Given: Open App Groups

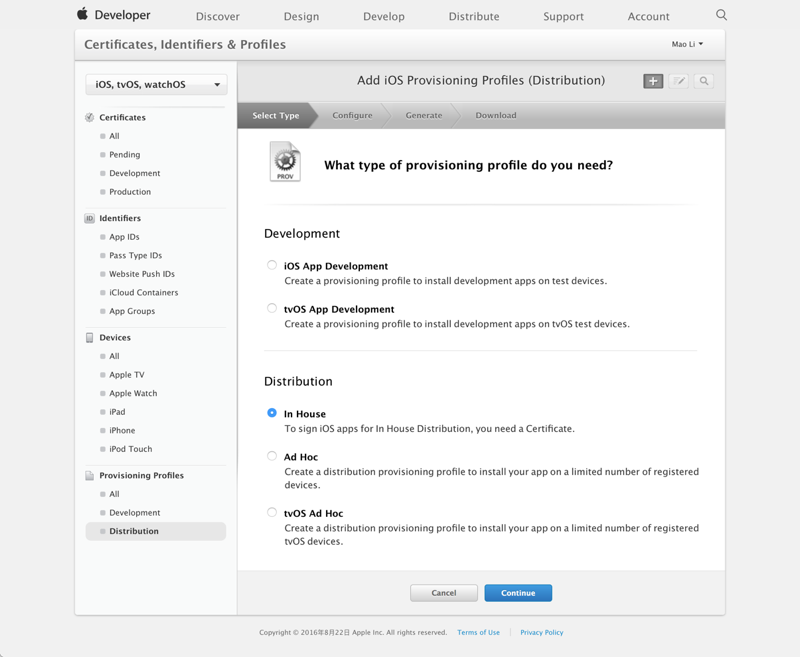Looking at the screenshot, I should pyautogui.click(x=132, y=311).
